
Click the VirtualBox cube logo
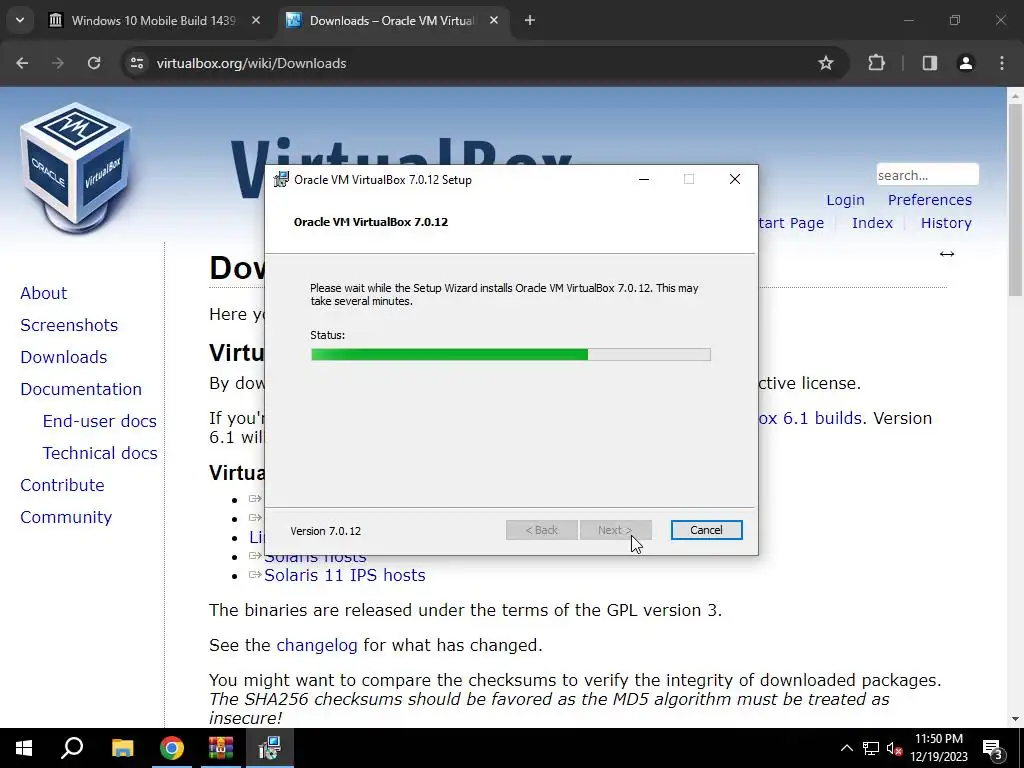click(x=76, y=167)
